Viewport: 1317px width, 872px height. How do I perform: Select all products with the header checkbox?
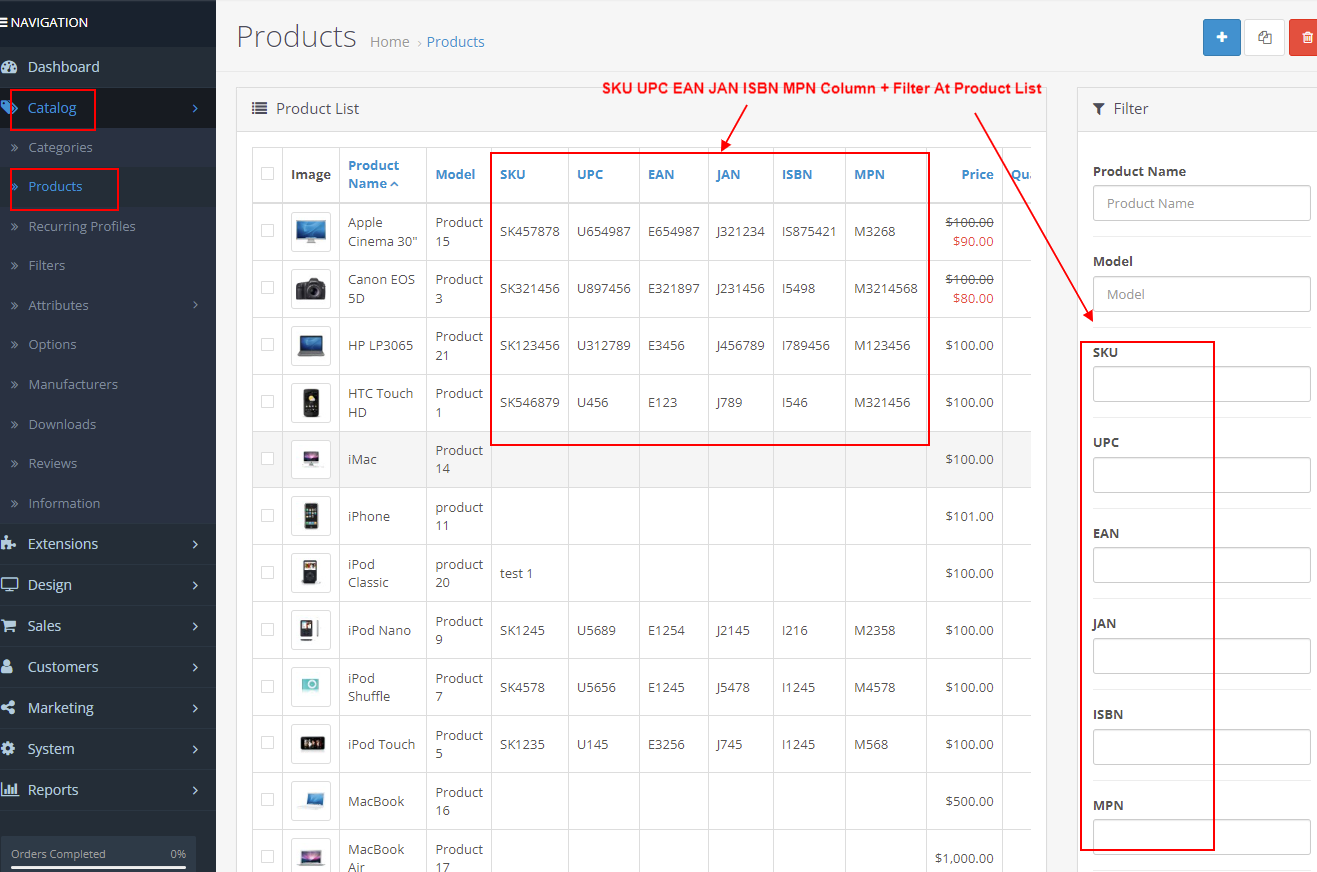point(267,172)
